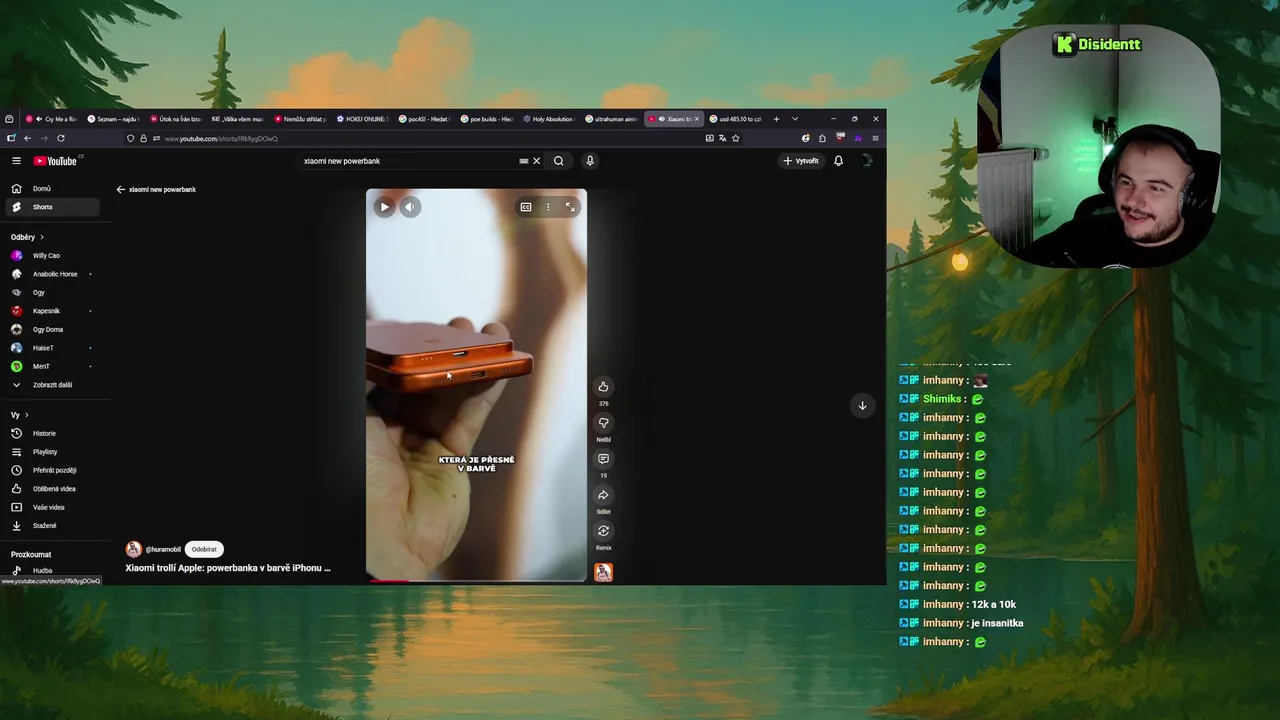Open a new browser tab
This screenshot has height=720, width=1280.
click(x=776, y=119)
